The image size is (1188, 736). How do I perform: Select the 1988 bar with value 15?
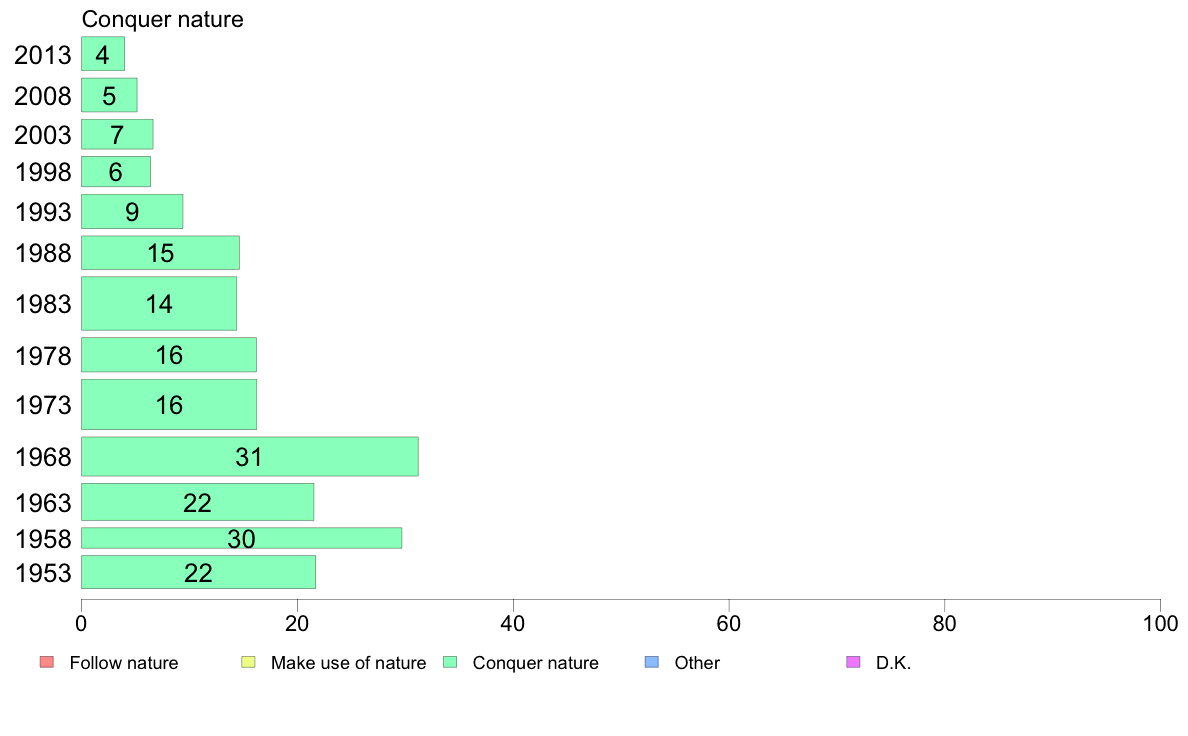point(160,253)
